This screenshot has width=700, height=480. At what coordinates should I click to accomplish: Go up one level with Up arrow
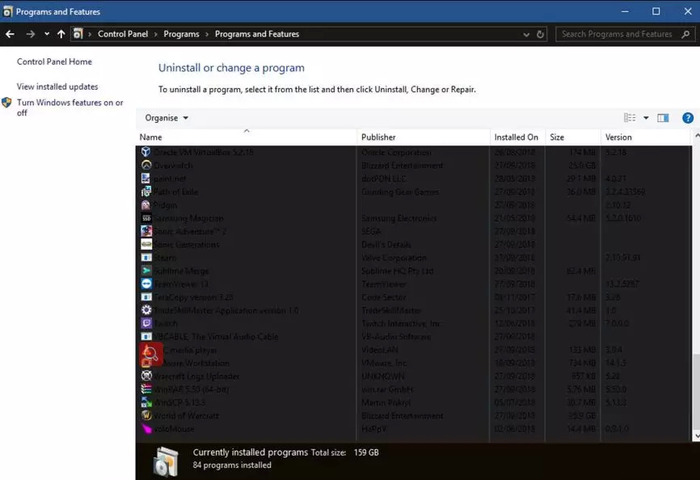61,34
